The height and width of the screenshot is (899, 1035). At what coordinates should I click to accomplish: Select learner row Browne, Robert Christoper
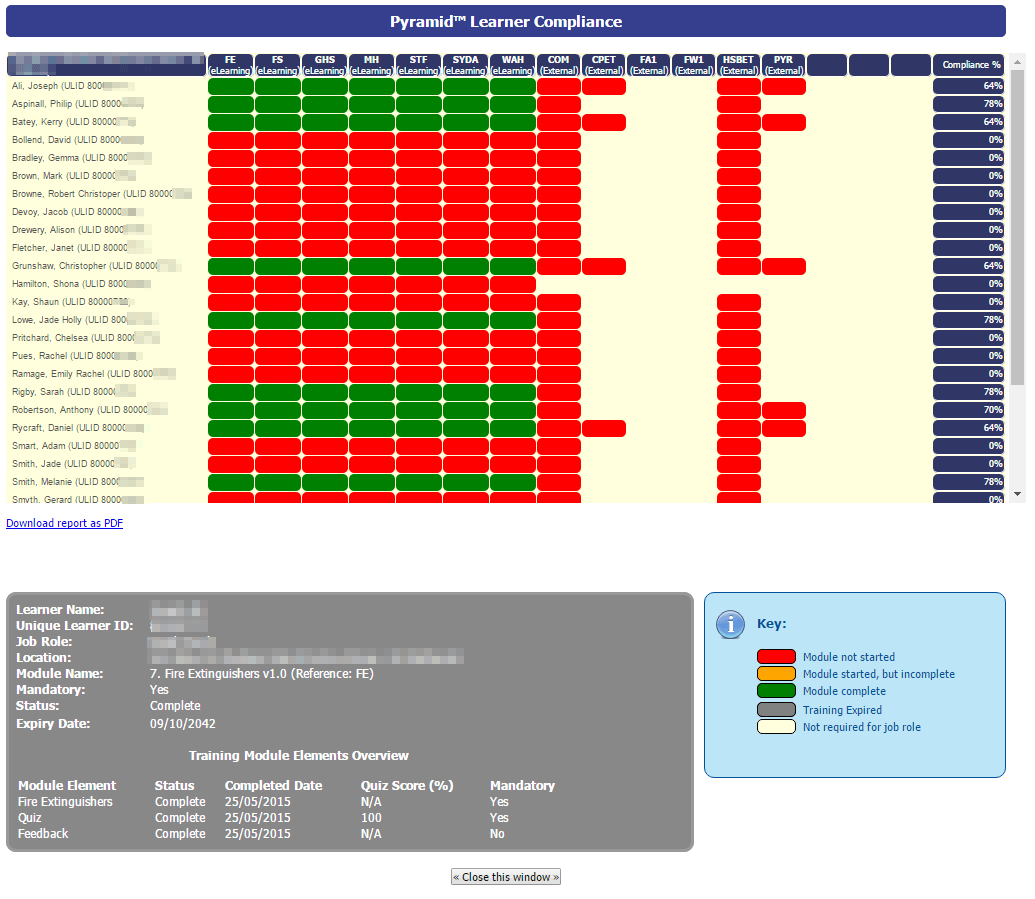point(102,193)
